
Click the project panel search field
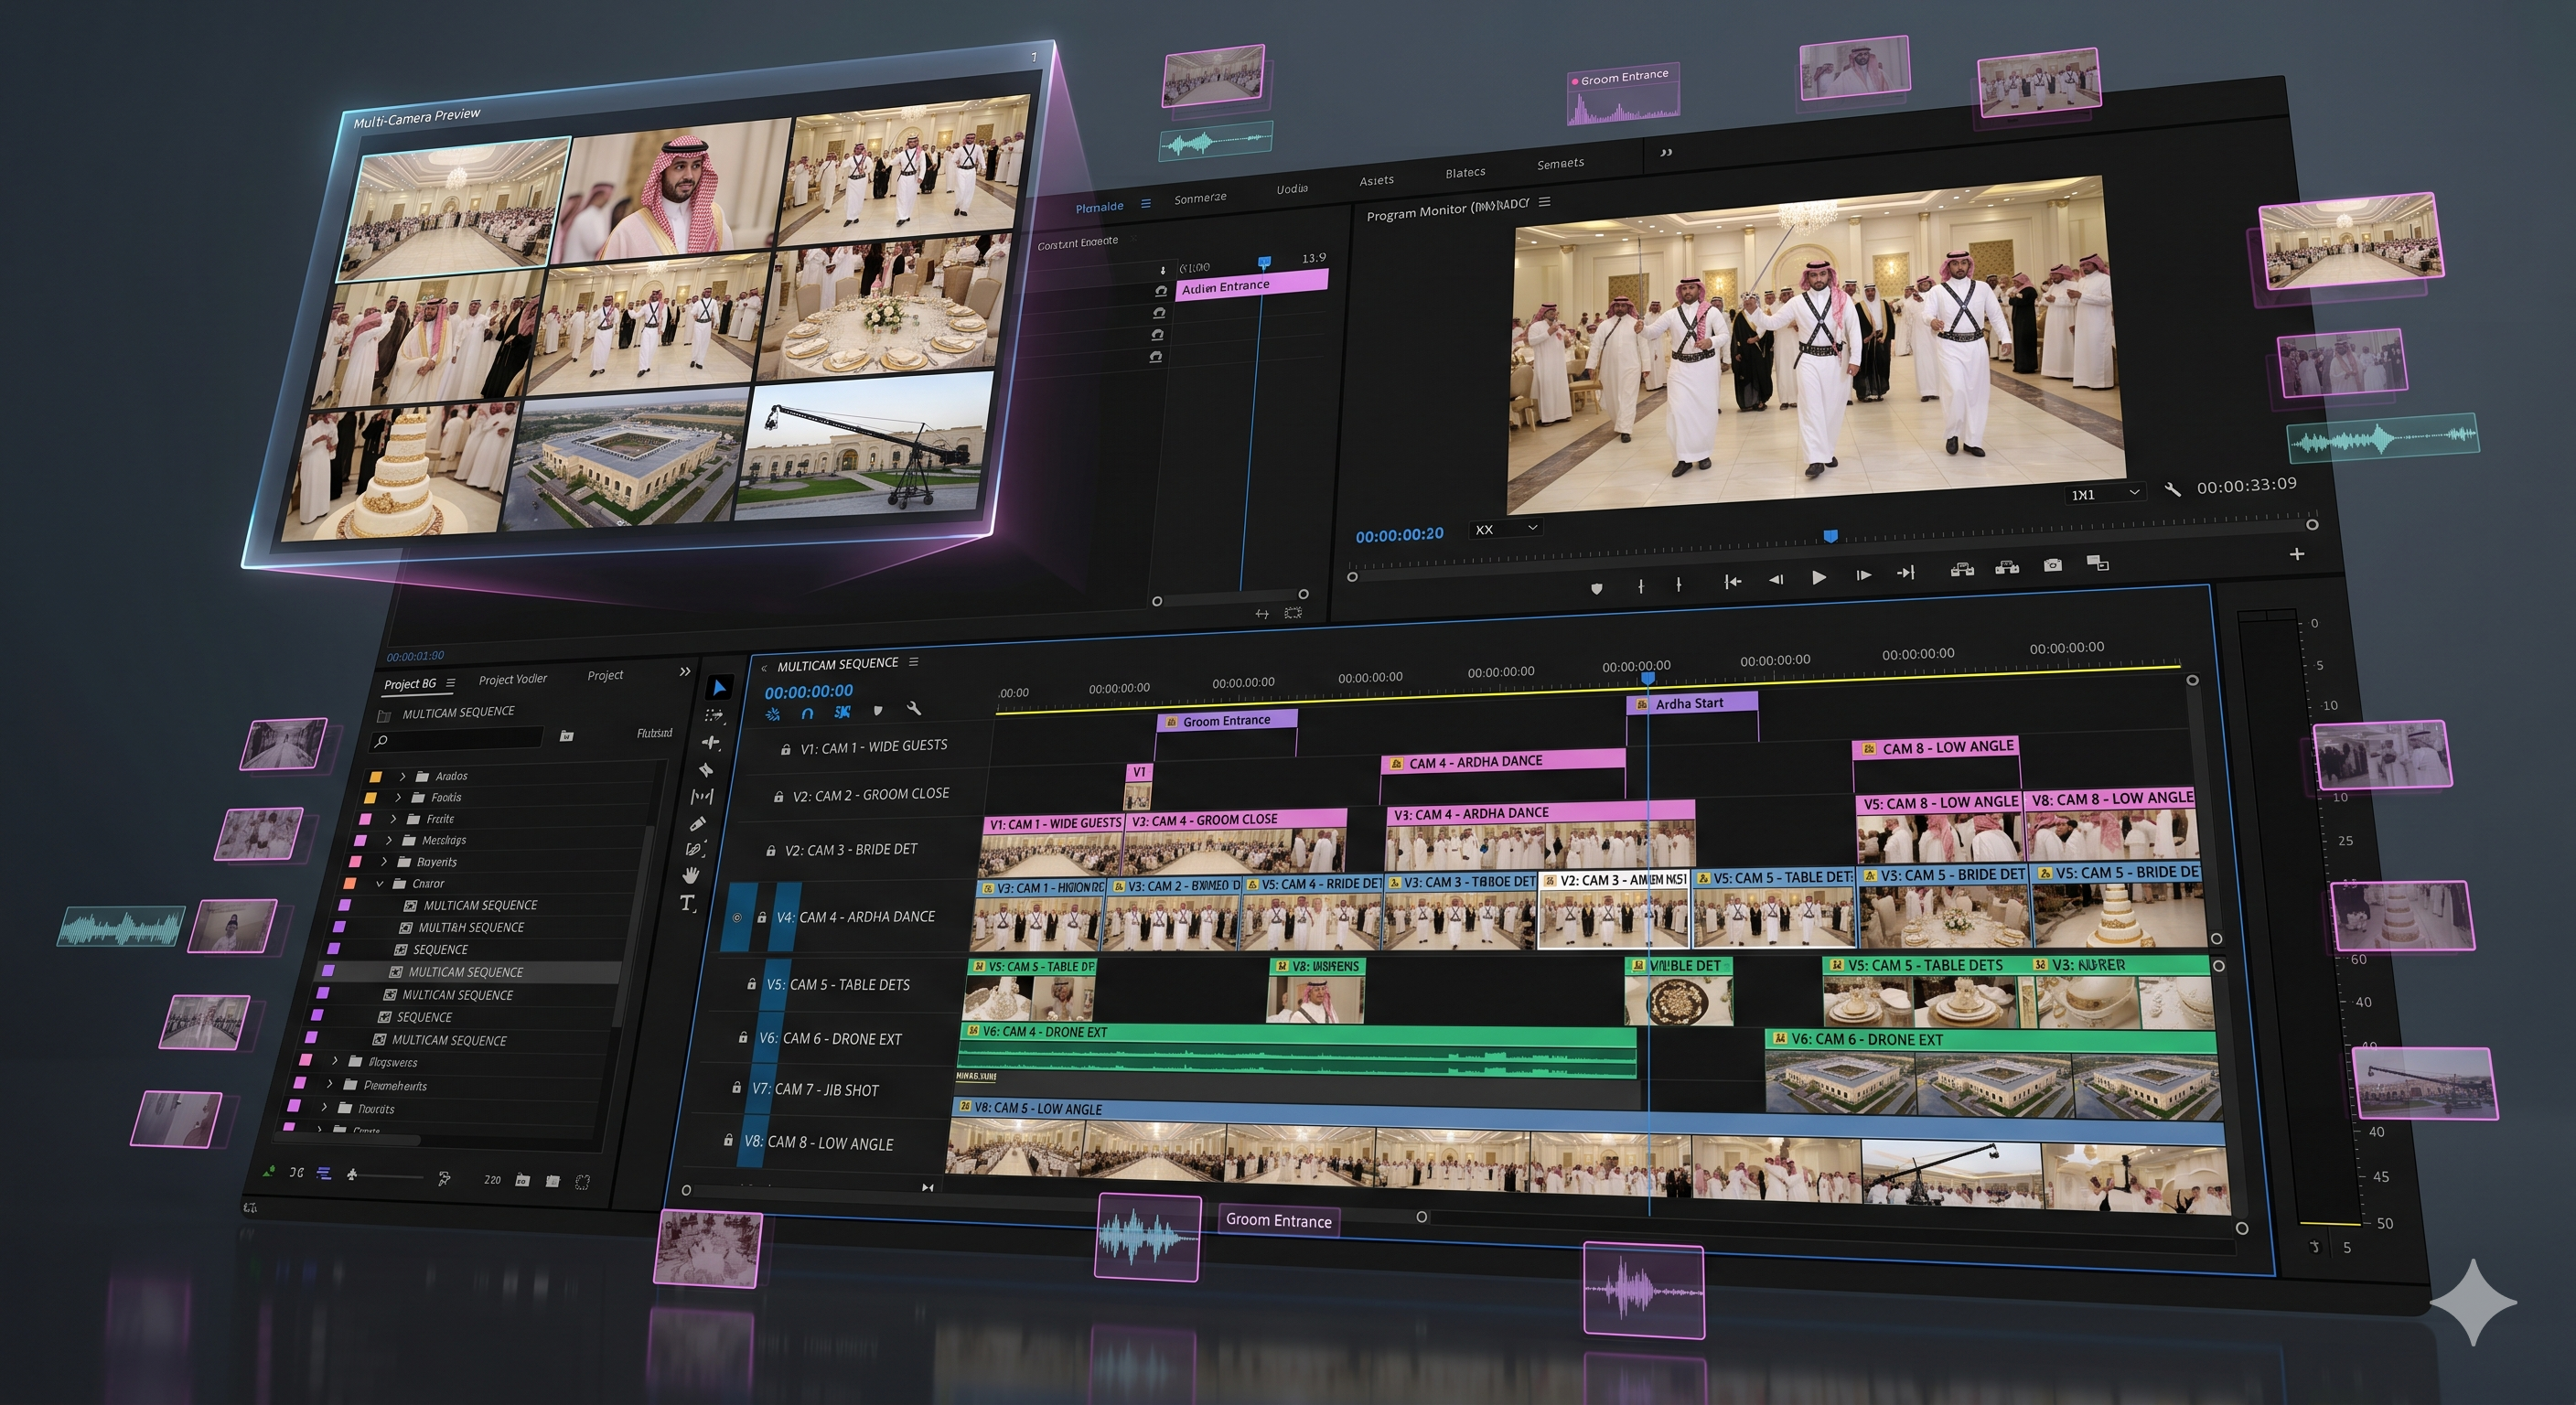pos(457,739)
